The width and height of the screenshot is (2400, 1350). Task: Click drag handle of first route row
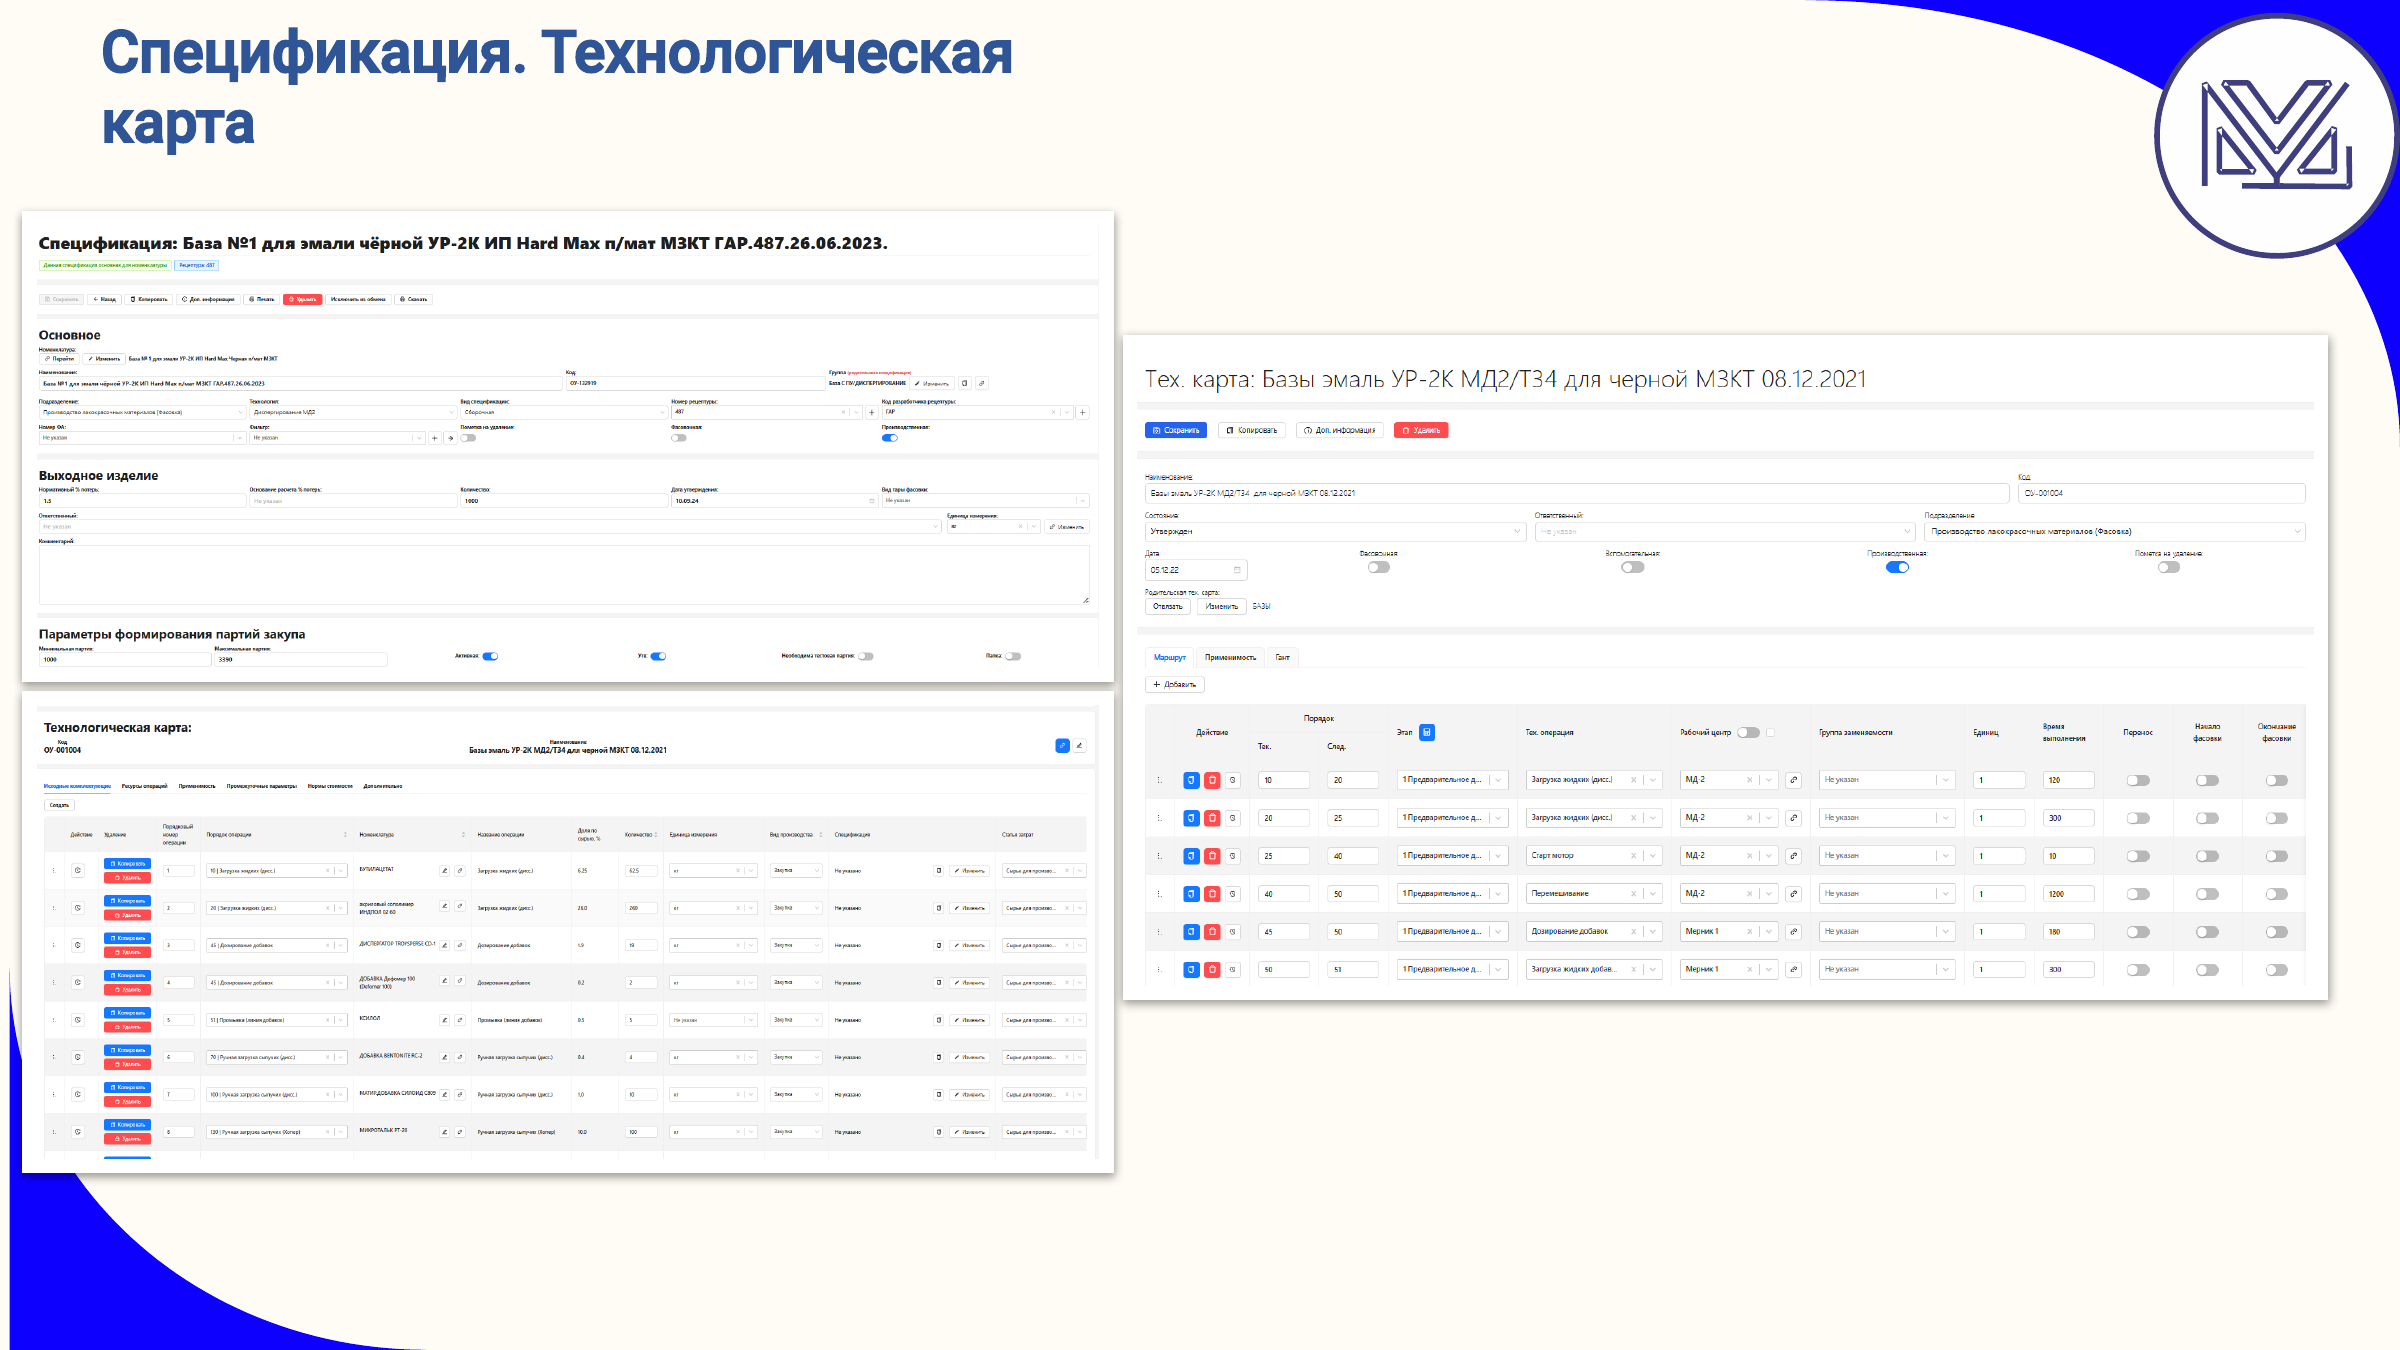click(1160, 780)
